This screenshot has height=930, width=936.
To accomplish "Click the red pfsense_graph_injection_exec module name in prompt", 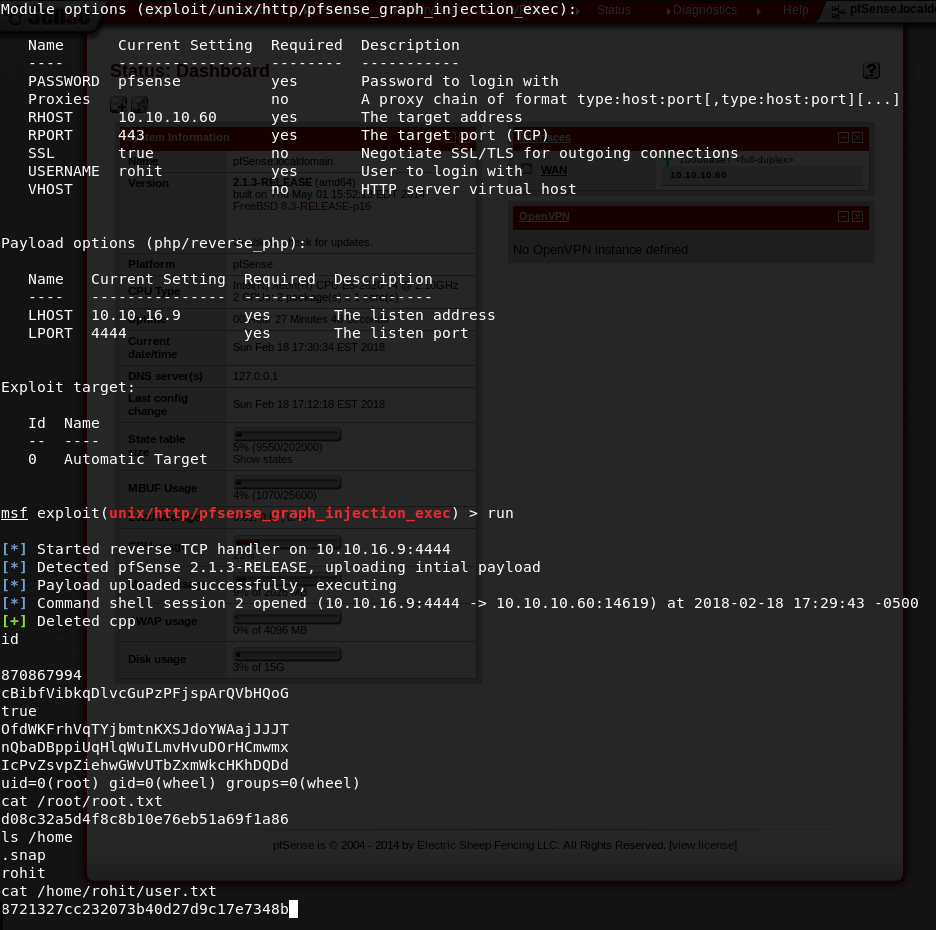I will (279, 513).
